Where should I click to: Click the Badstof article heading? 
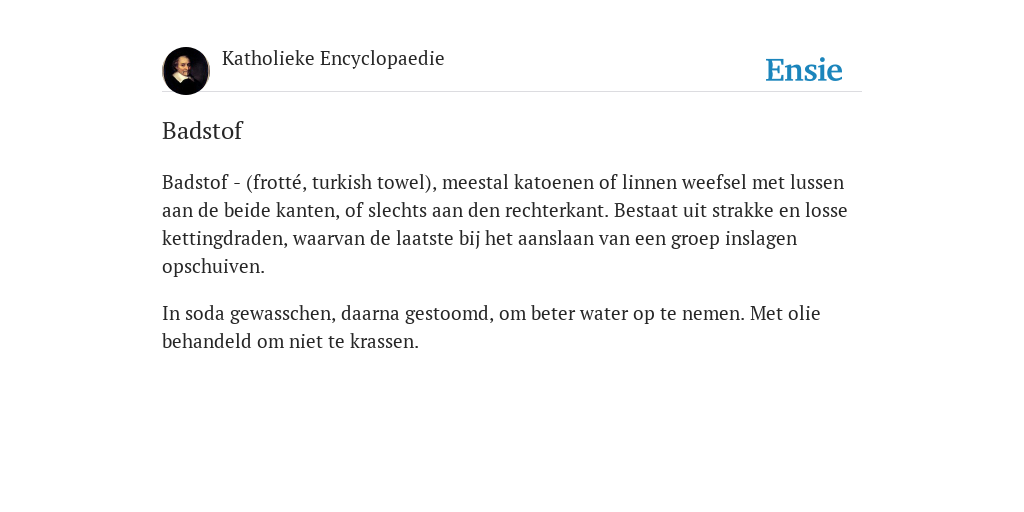pyautogui.click(x=202, y=131)
